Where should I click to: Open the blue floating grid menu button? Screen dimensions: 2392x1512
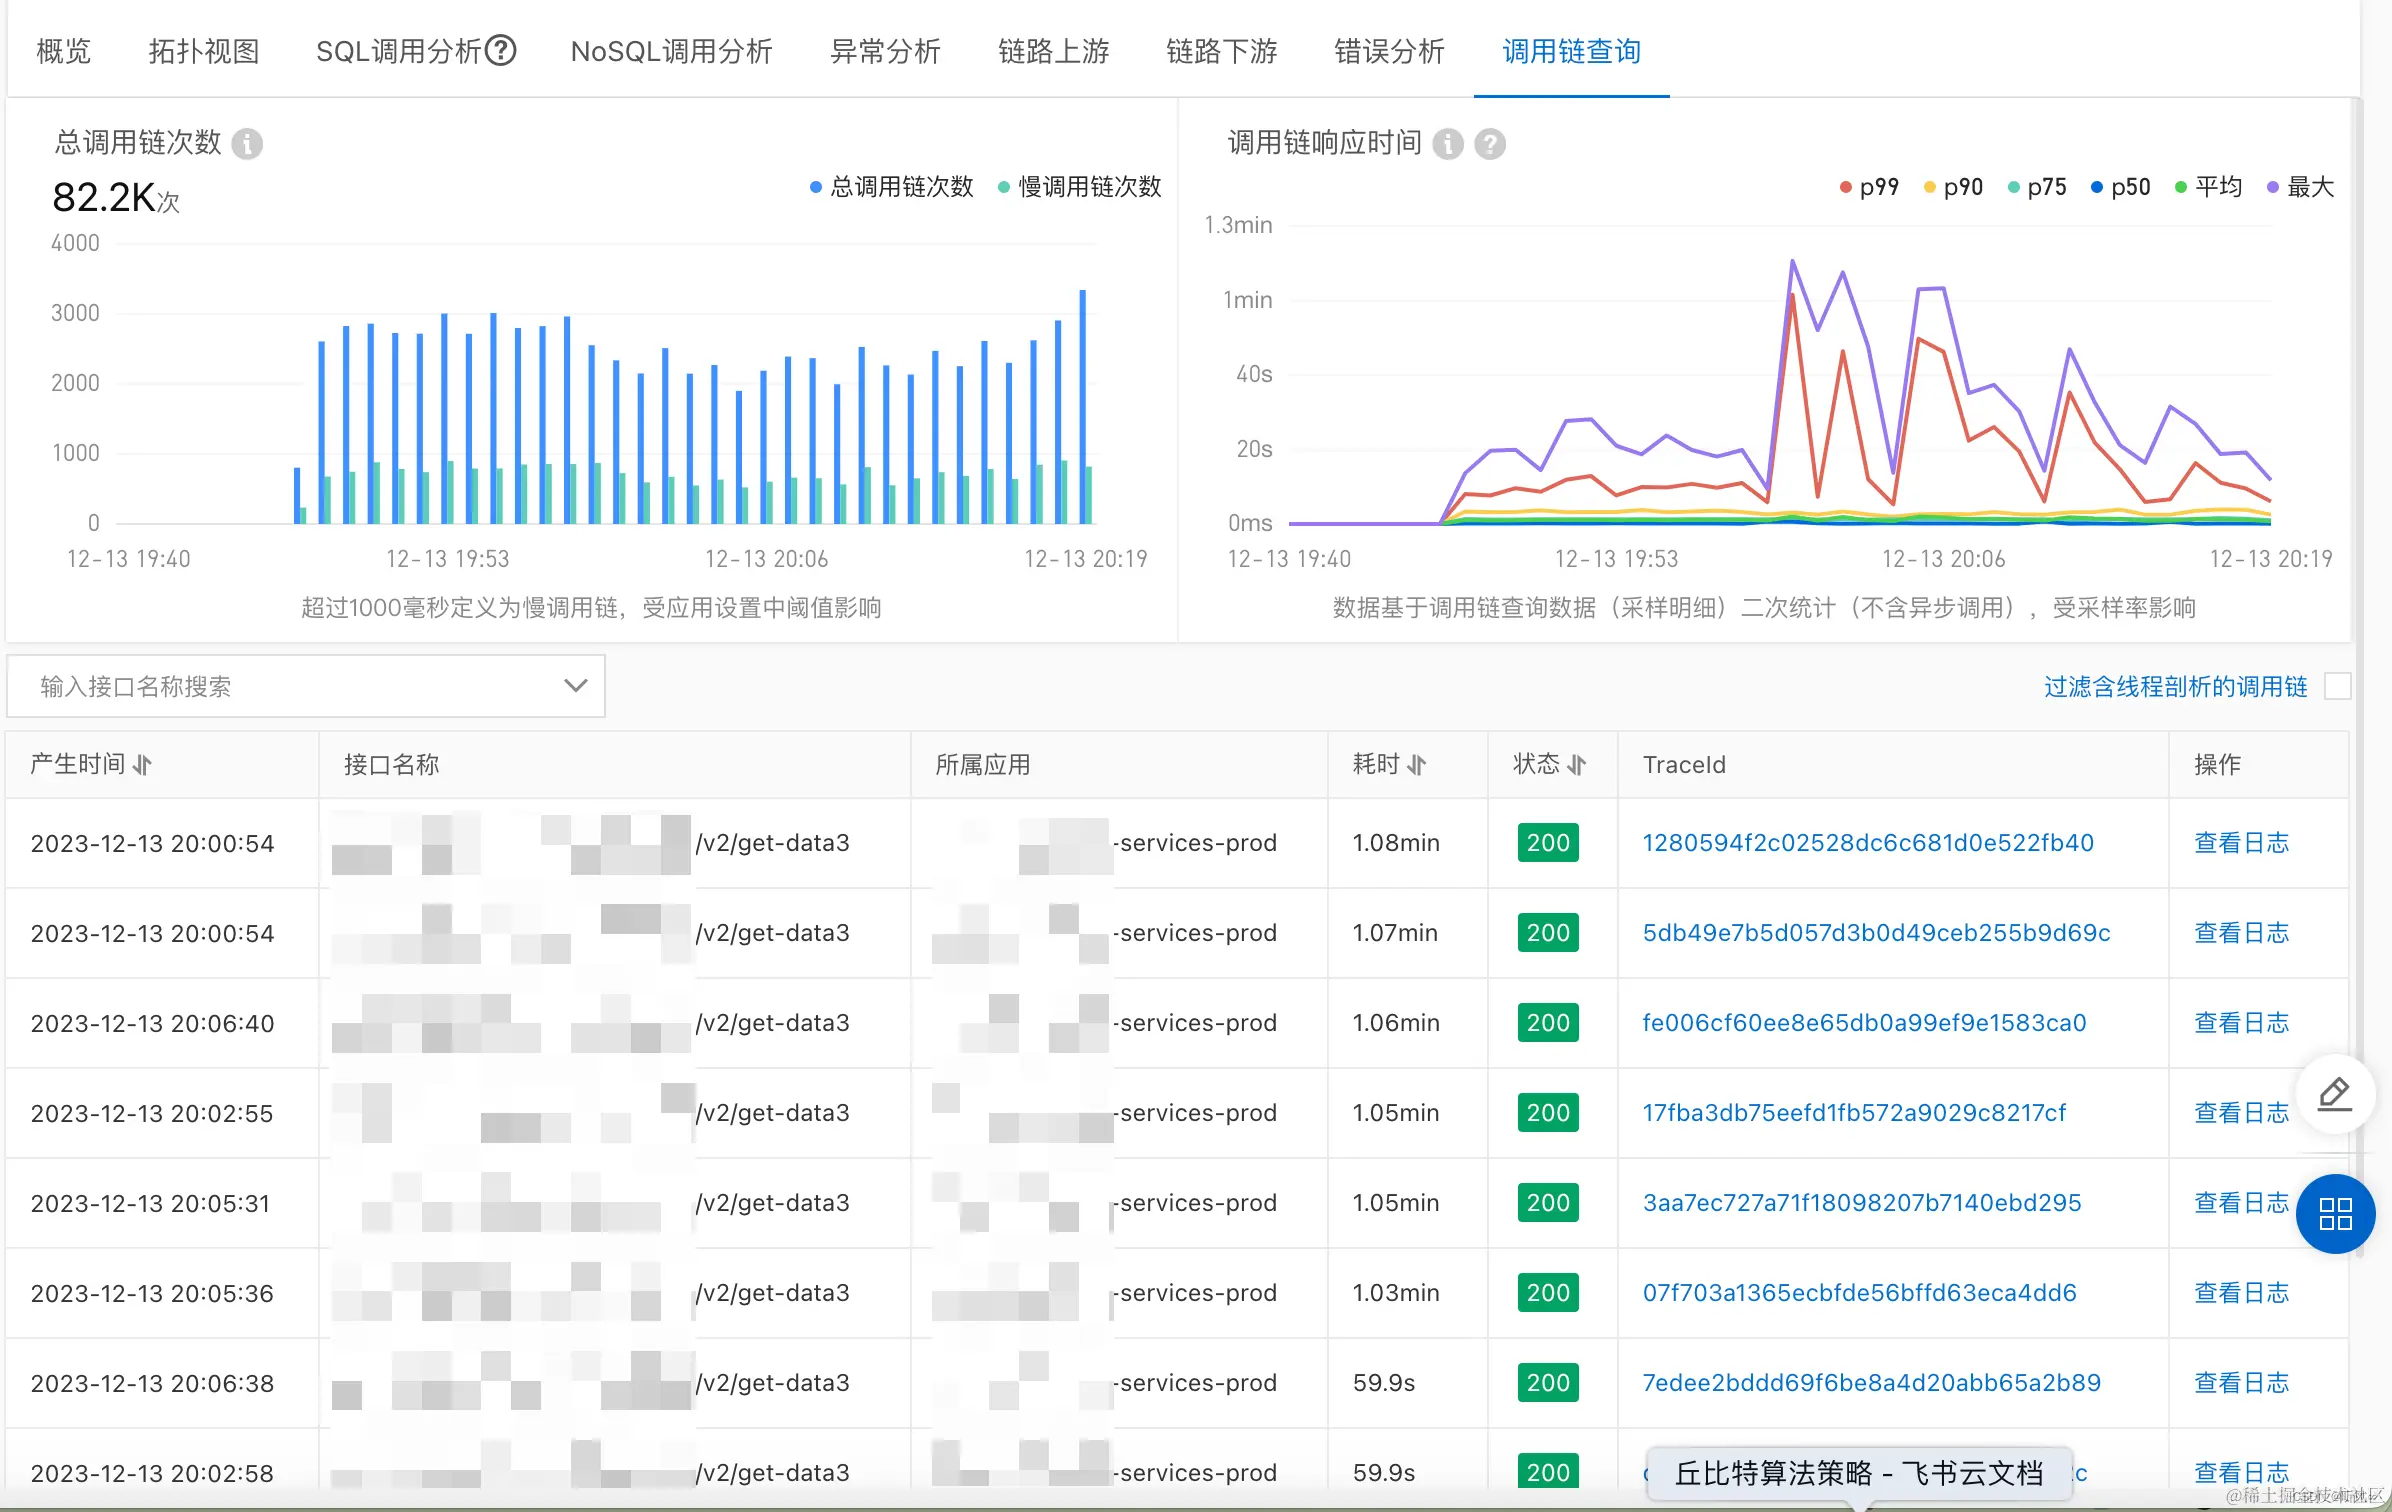pyautogui.click(x=2334, y=1213)
